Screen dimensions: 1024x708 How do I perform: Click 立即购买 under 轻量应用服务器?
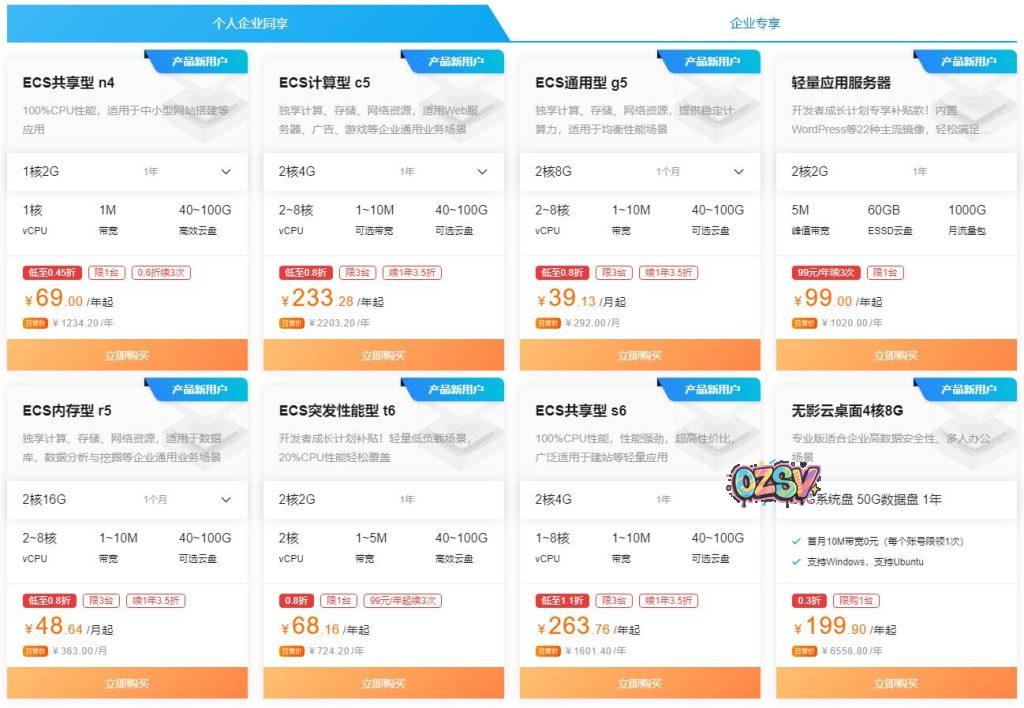point(896,355)
